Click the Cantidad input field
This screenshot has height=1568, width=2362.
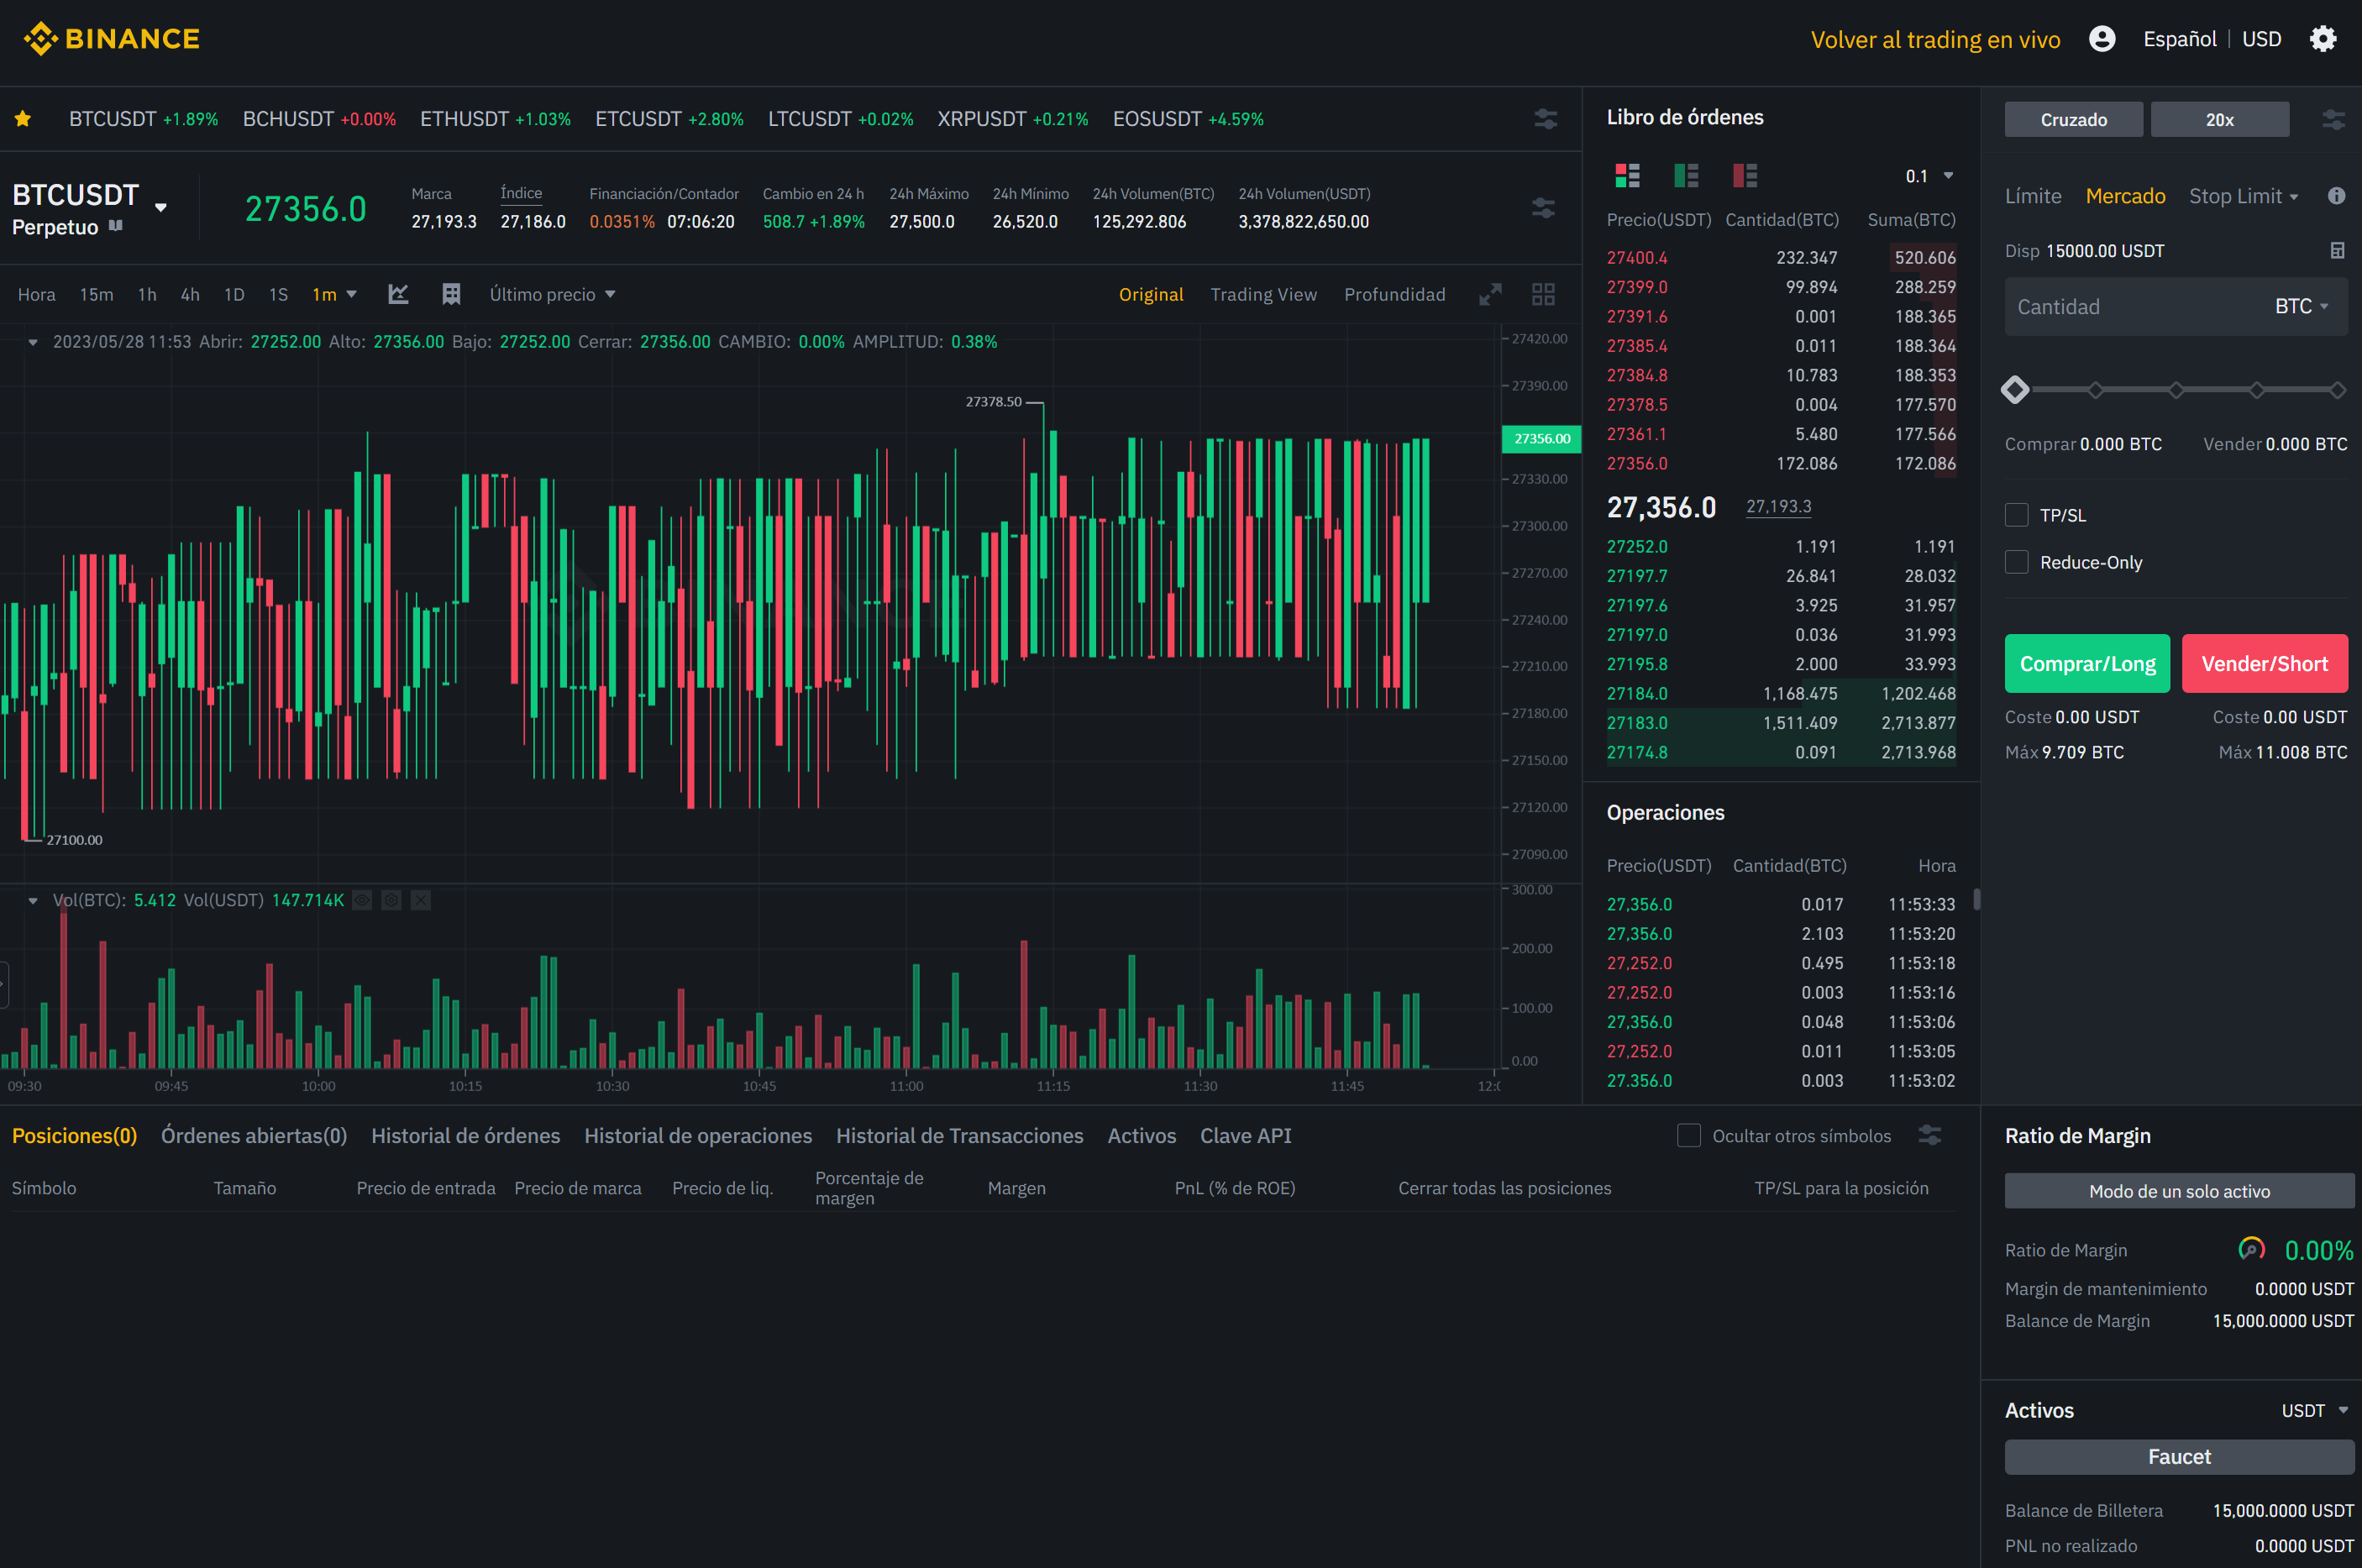2175,307
